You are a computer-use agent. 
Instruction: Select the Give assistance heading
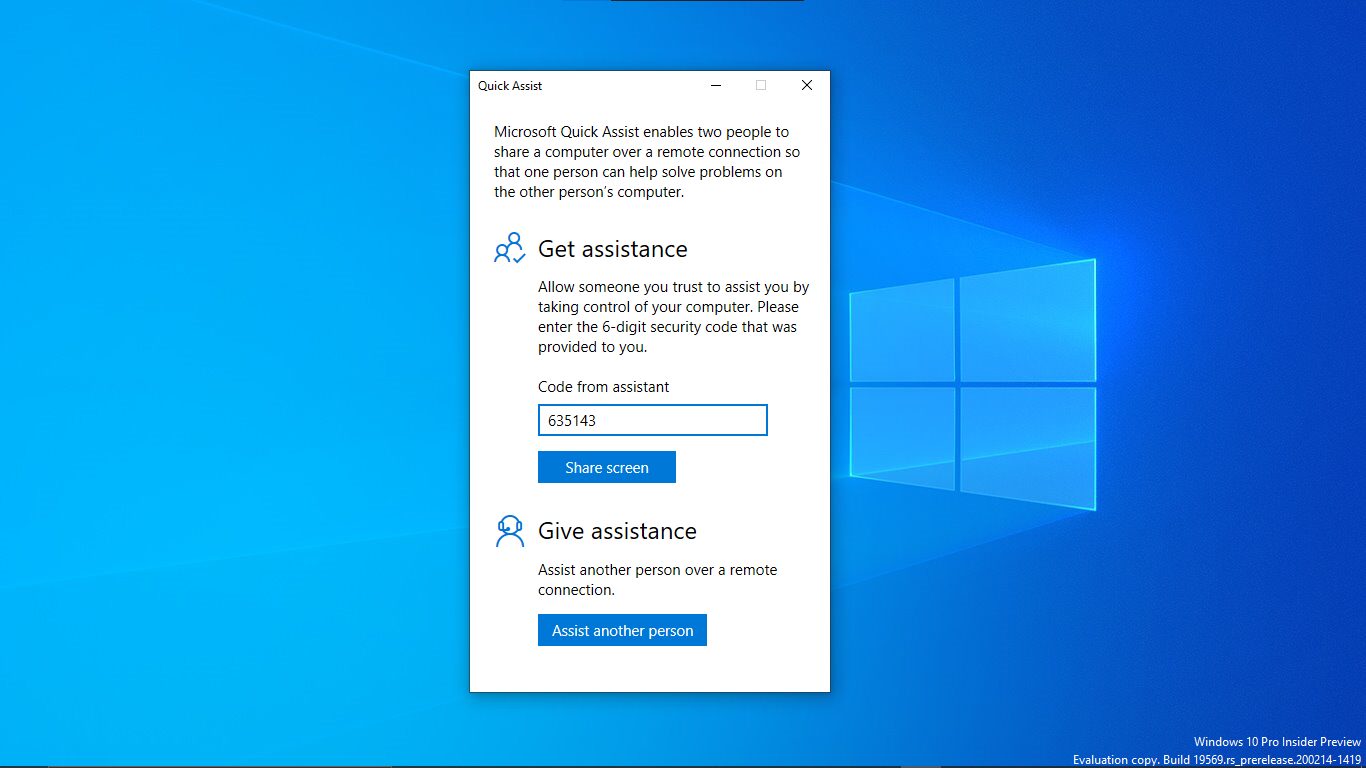pyautogui.click(x=617, y=531)
